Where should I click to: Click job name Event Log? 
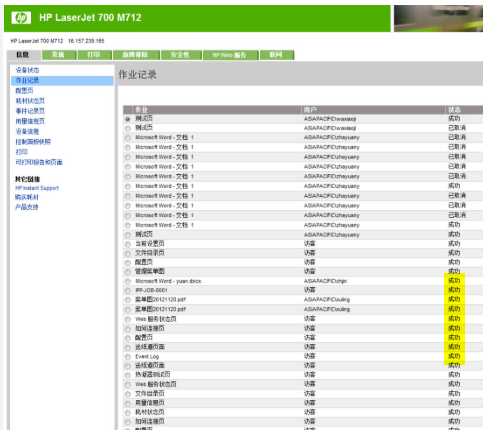[x=147, y=357]
